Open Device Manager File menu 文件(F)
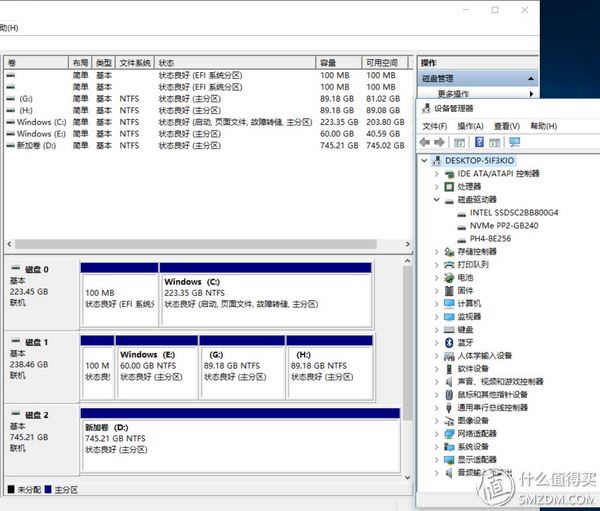This screenshot has height=511, width=600. [435, 126]
